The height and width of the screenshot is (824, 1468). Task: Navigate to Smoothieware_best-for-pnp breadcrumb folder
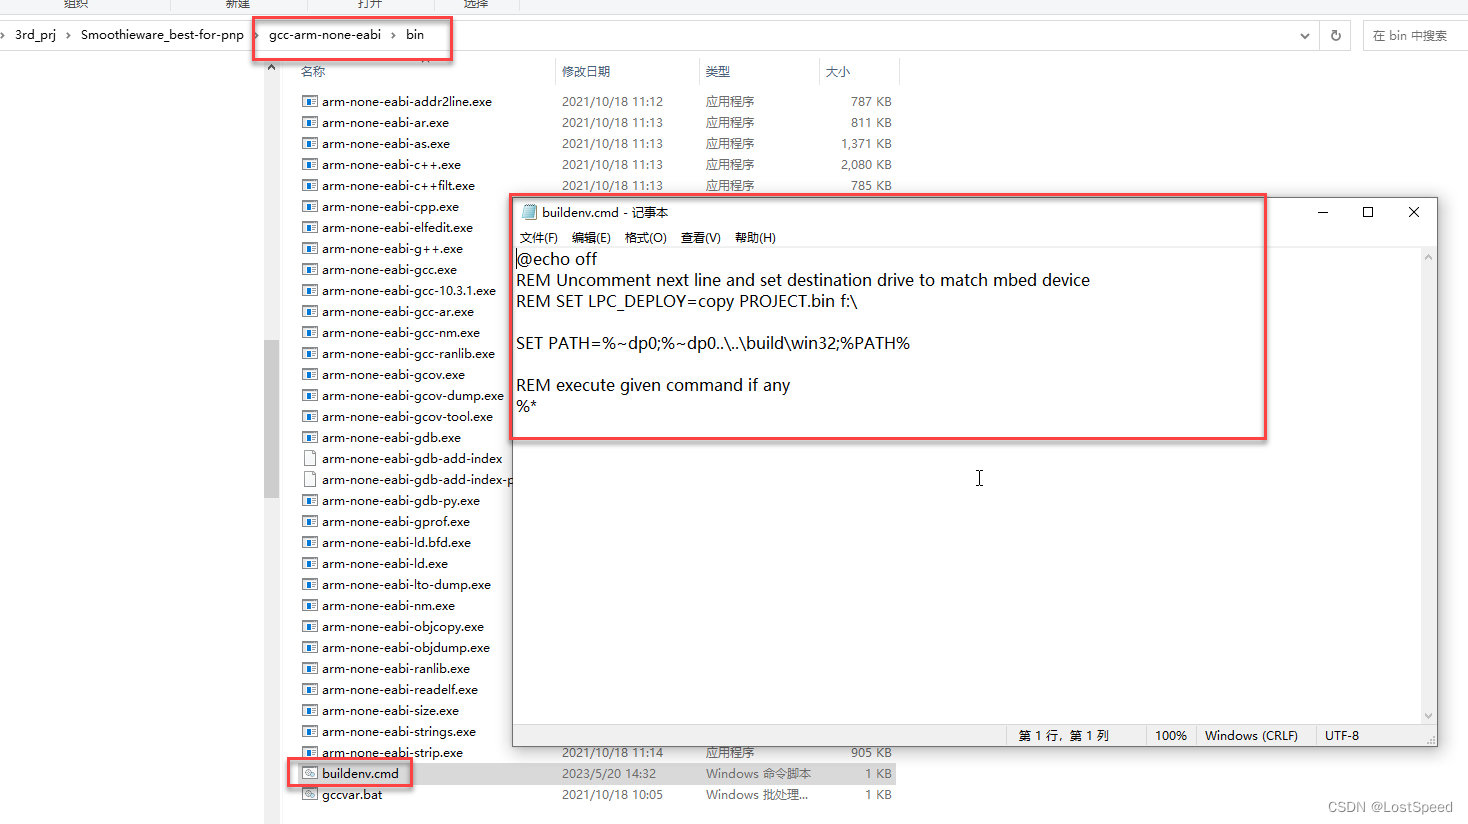click(162, 34)
